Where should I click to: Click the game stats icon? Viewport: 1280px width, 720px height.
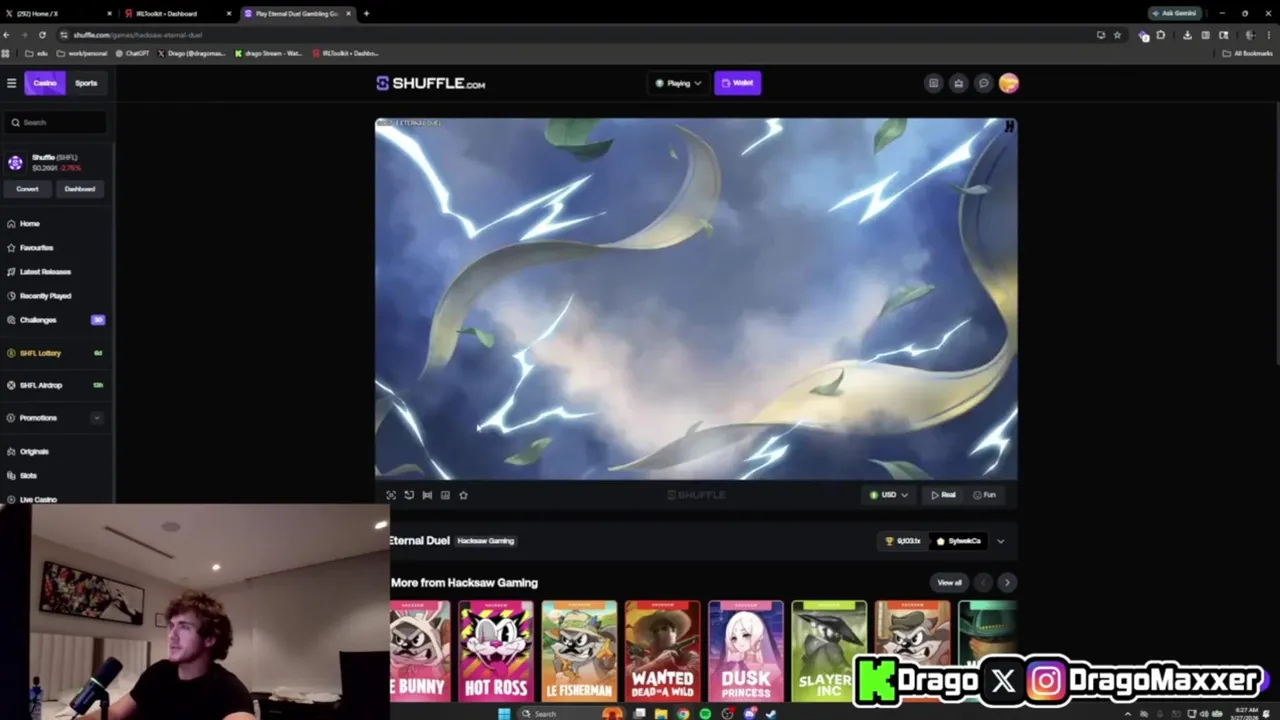coord(445,495)
